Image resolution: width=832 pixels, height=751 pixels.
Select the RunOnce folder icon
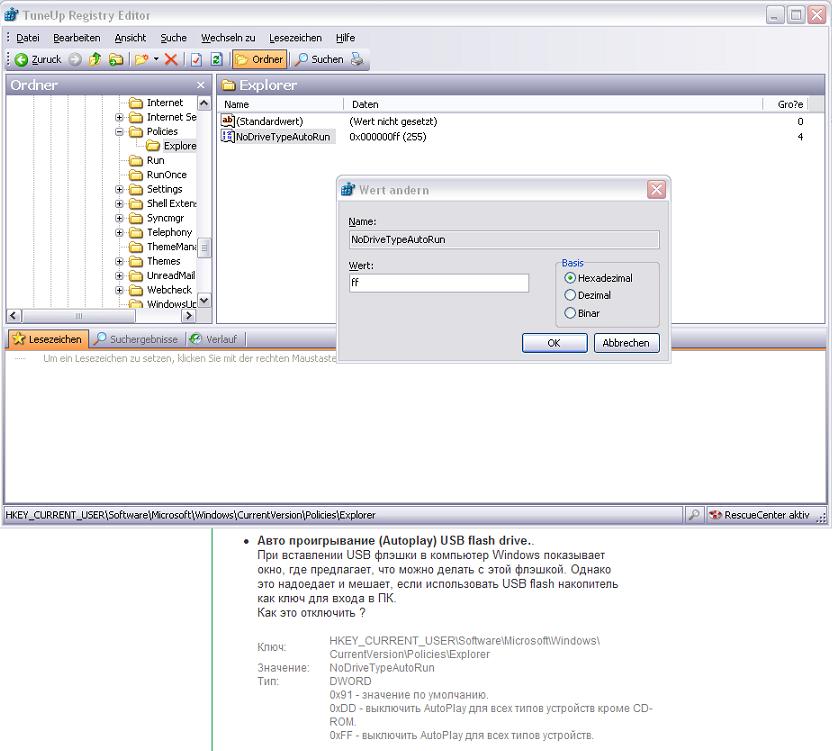coord(136,175)
